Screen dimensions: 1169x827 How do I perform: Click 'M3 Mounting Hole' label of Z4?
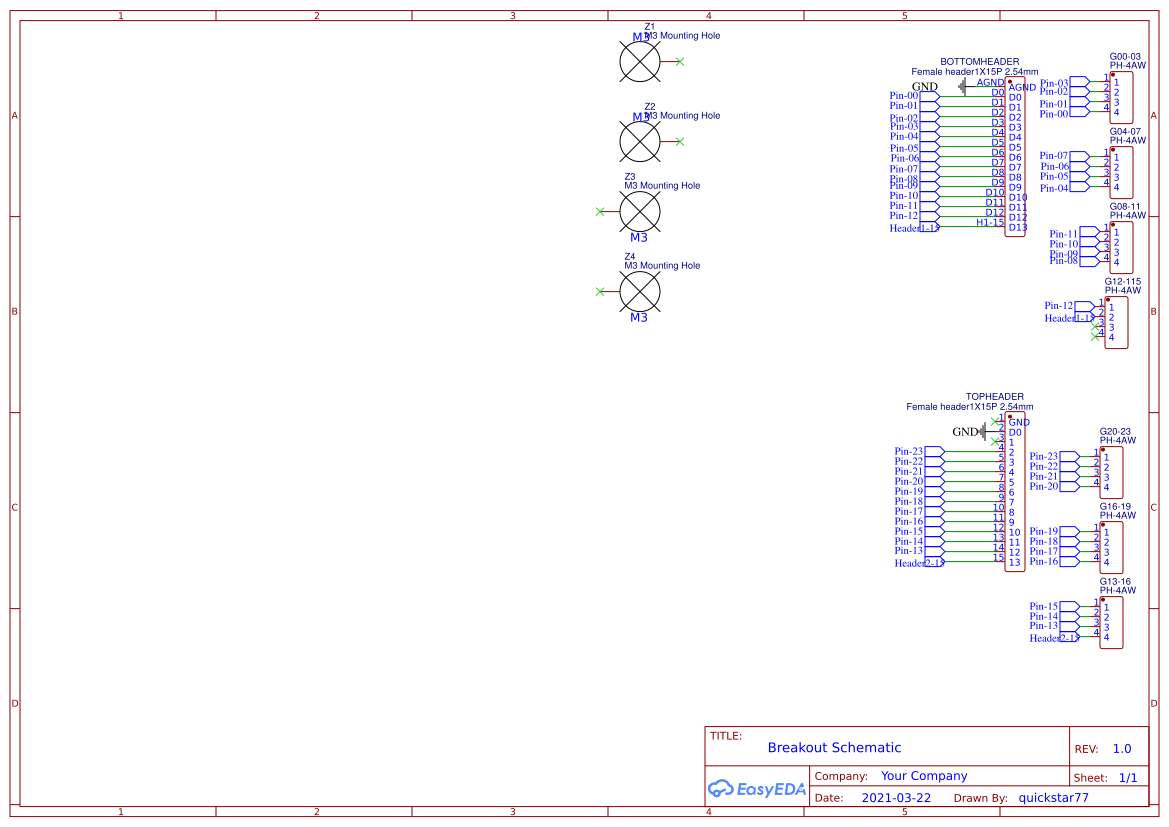(662, 265)
